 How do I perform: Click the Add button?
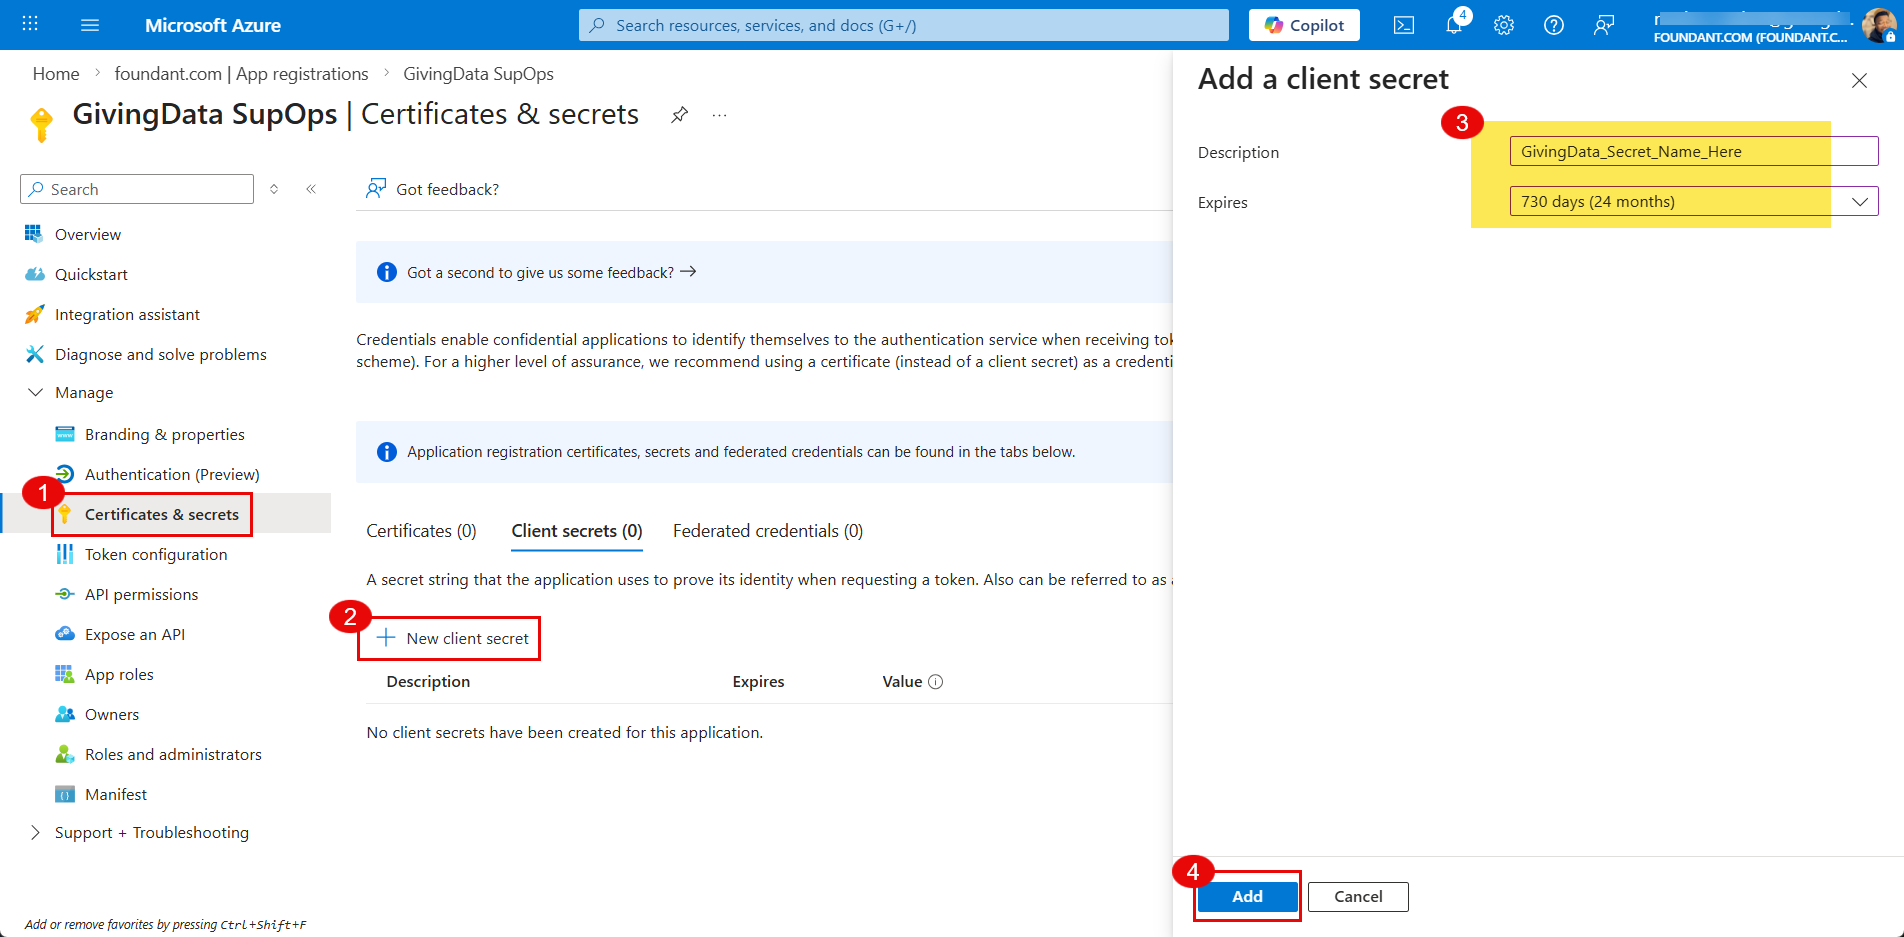pos(1247,897)
